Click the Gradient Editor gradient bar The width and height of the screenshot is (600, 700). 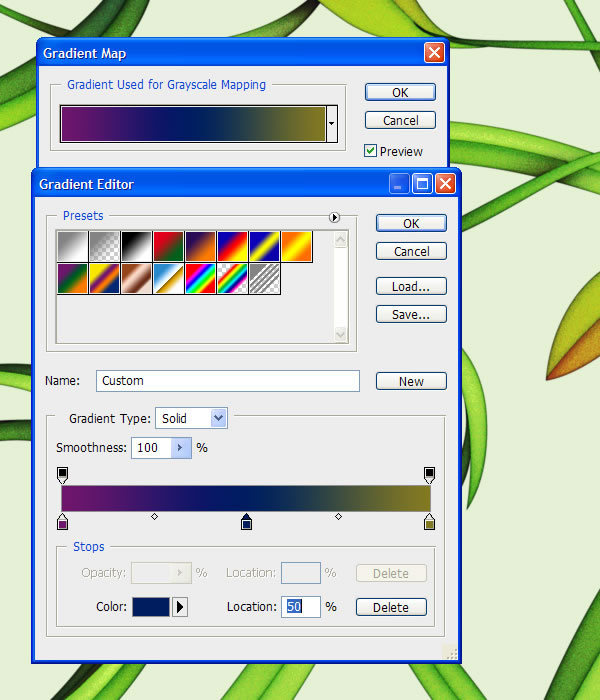coord(246,499)
